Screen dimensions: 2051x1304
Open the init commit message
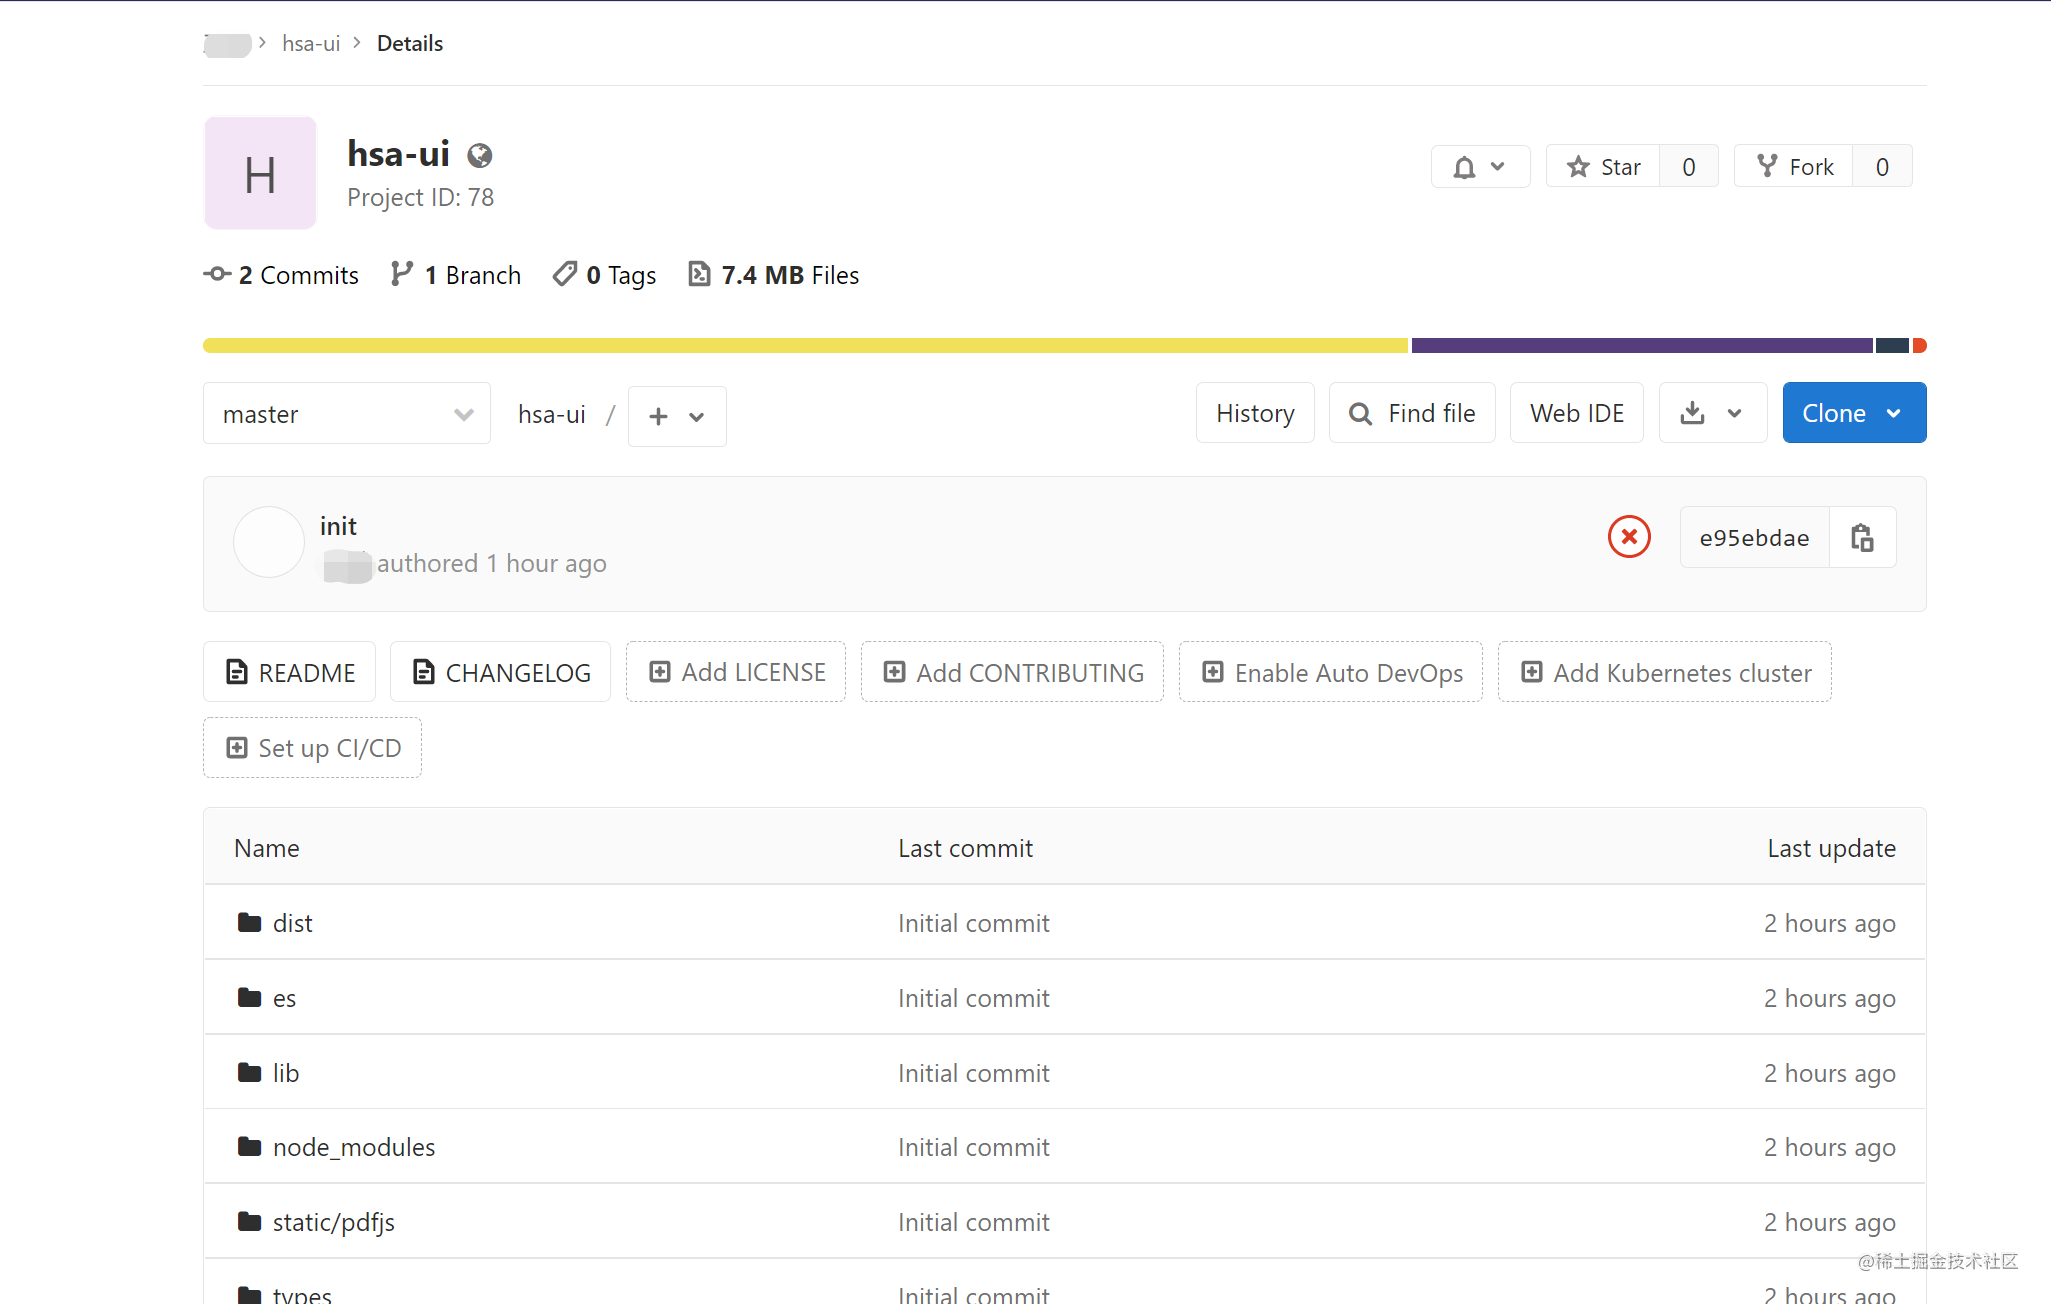[338, 526]
